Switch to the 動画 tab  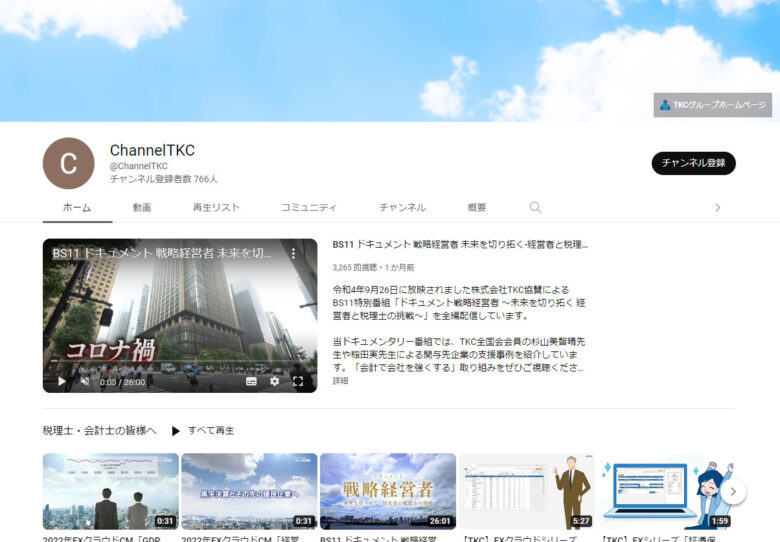click(x=142, y=207)
